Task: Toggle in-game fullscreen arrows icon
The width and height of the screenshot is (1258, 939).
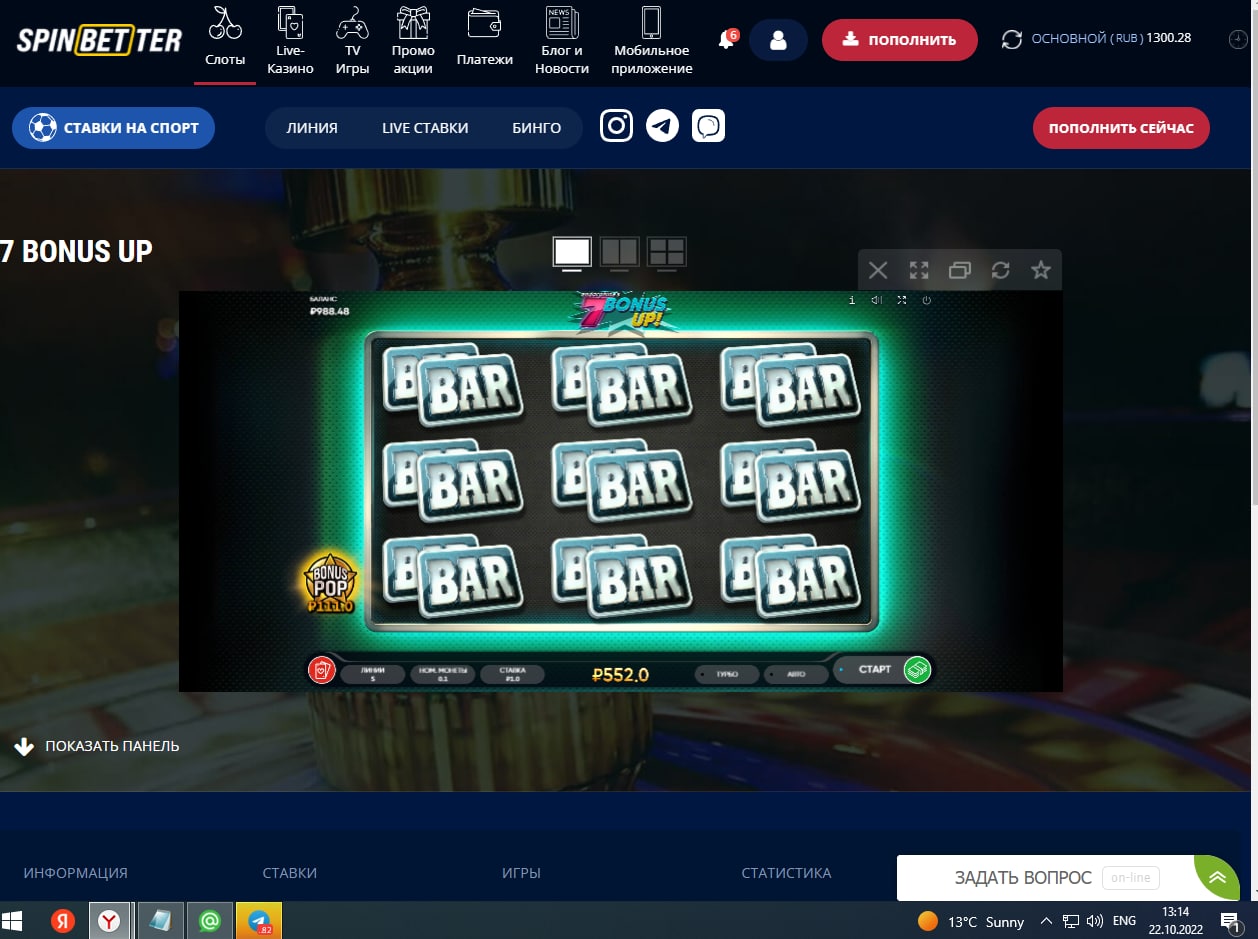Action: point(902,300)
